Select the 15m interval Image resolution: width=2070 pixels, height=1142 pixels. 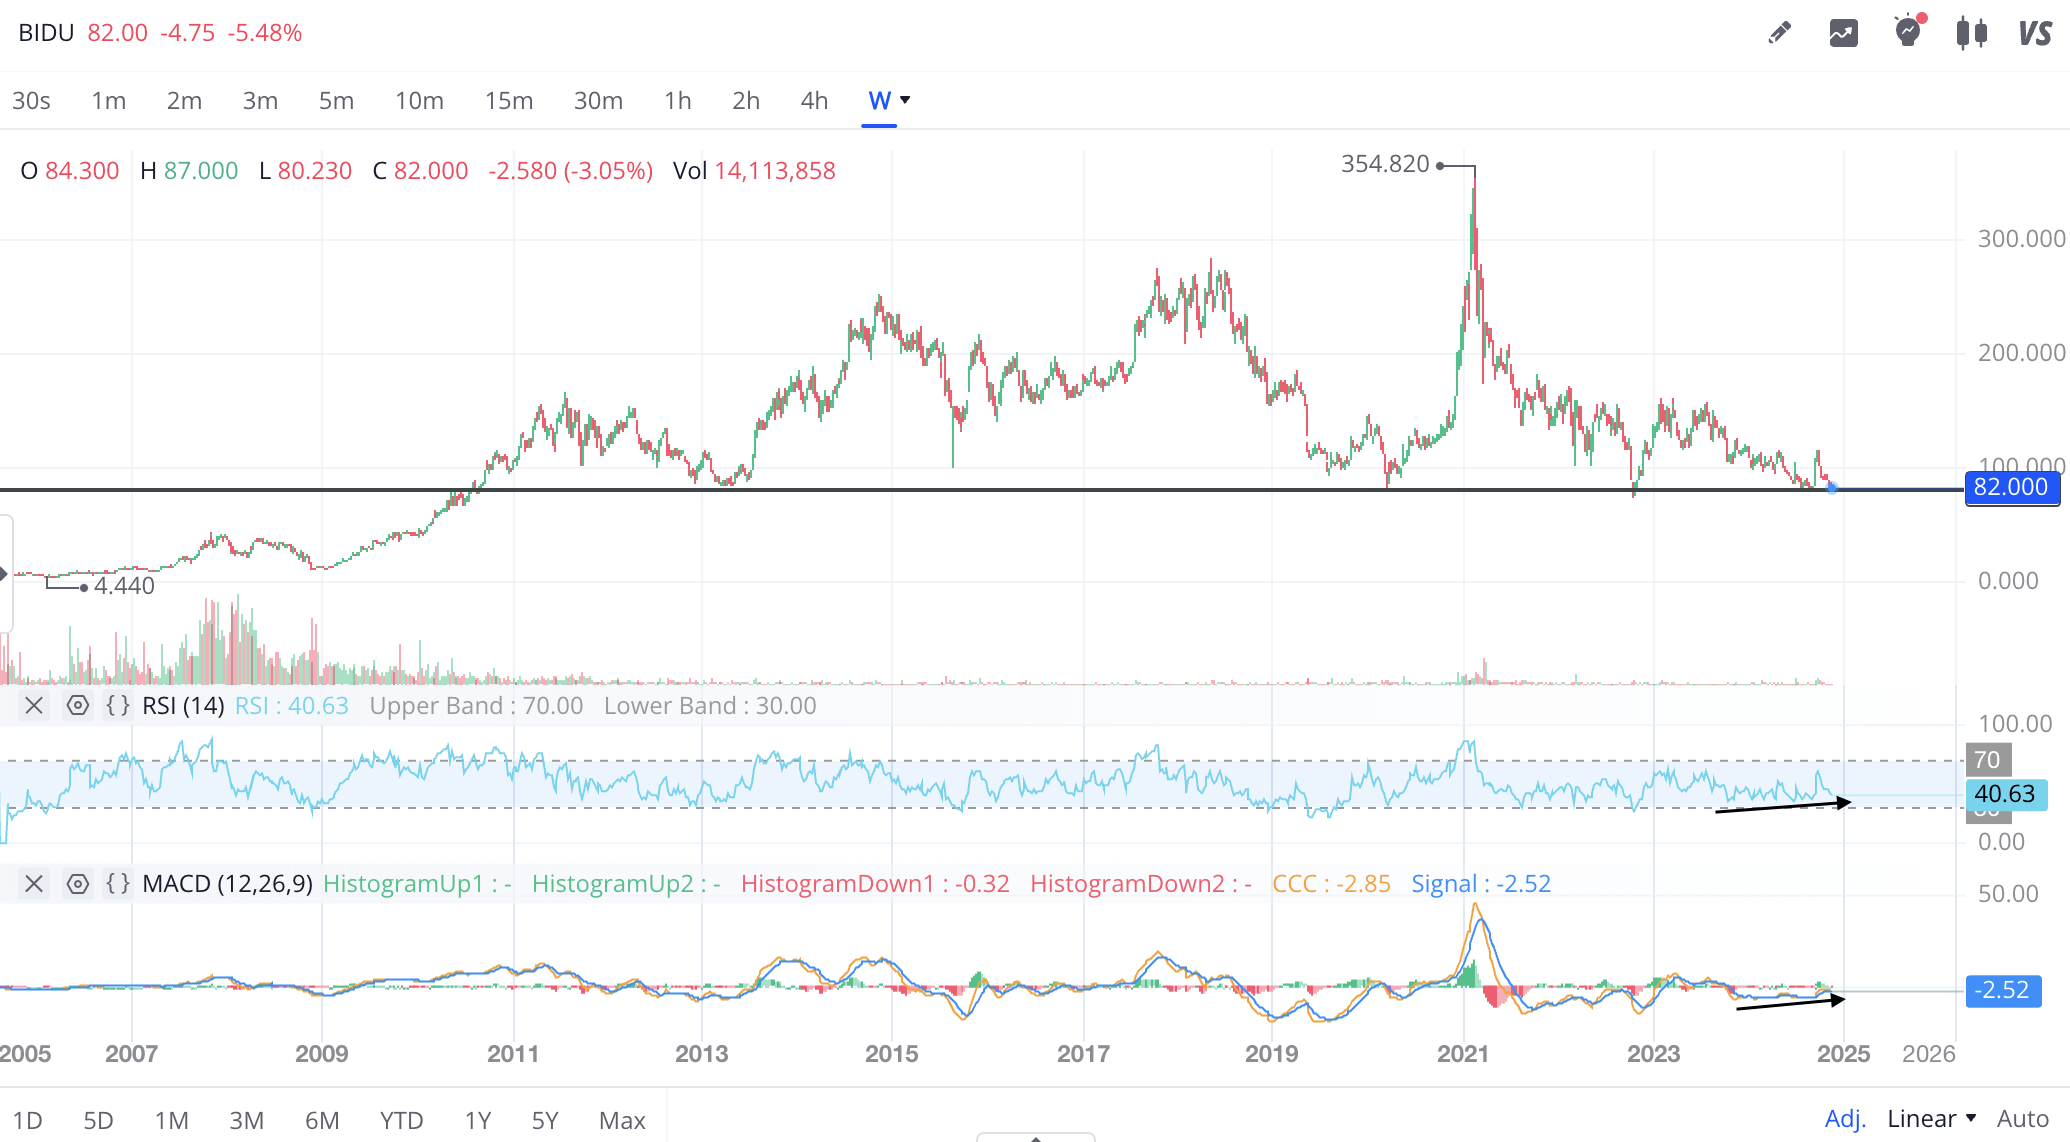pyautogui.click(x=509, y=100)
